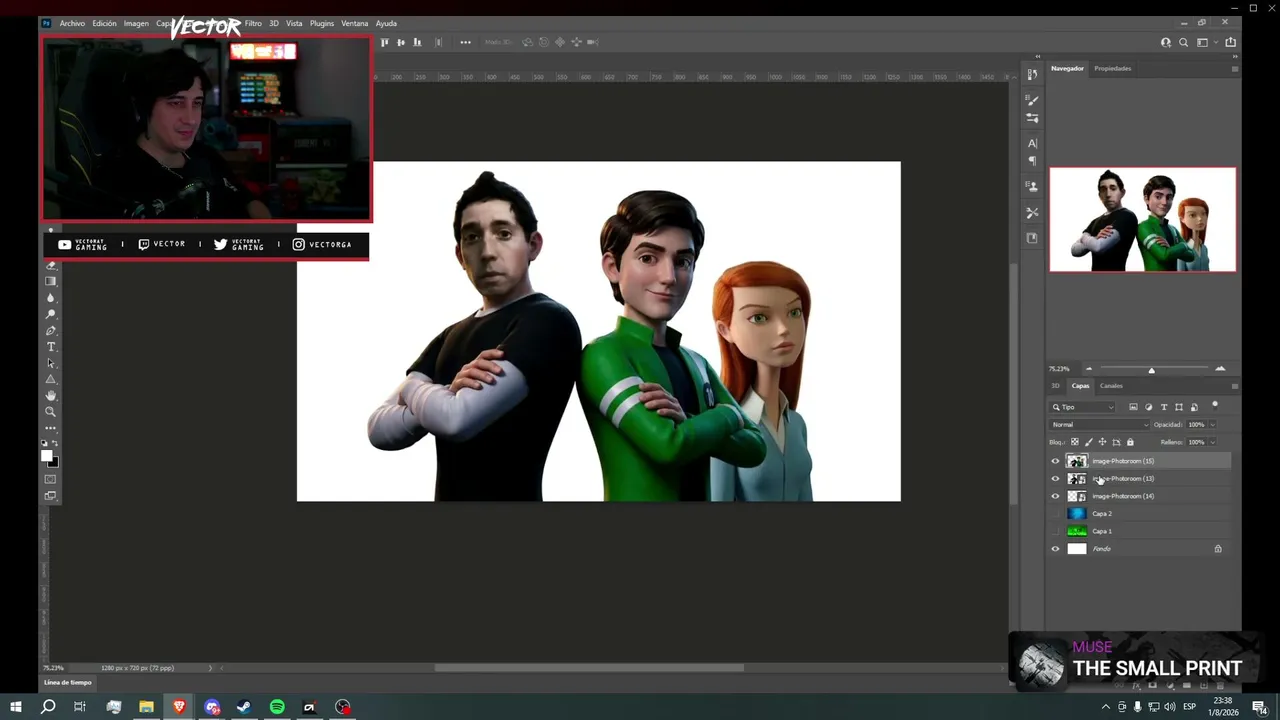Screen dimensions: 1280x720
Task: Open the Línea de tiempo panel tab
Action: pyautogui.click(x=68, y=683)
